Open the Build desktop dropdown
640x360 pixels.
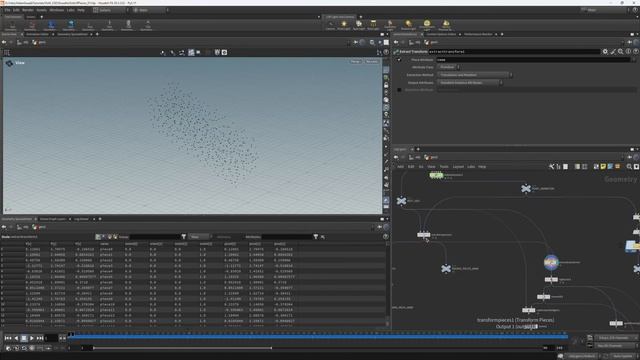click(110, 10)
